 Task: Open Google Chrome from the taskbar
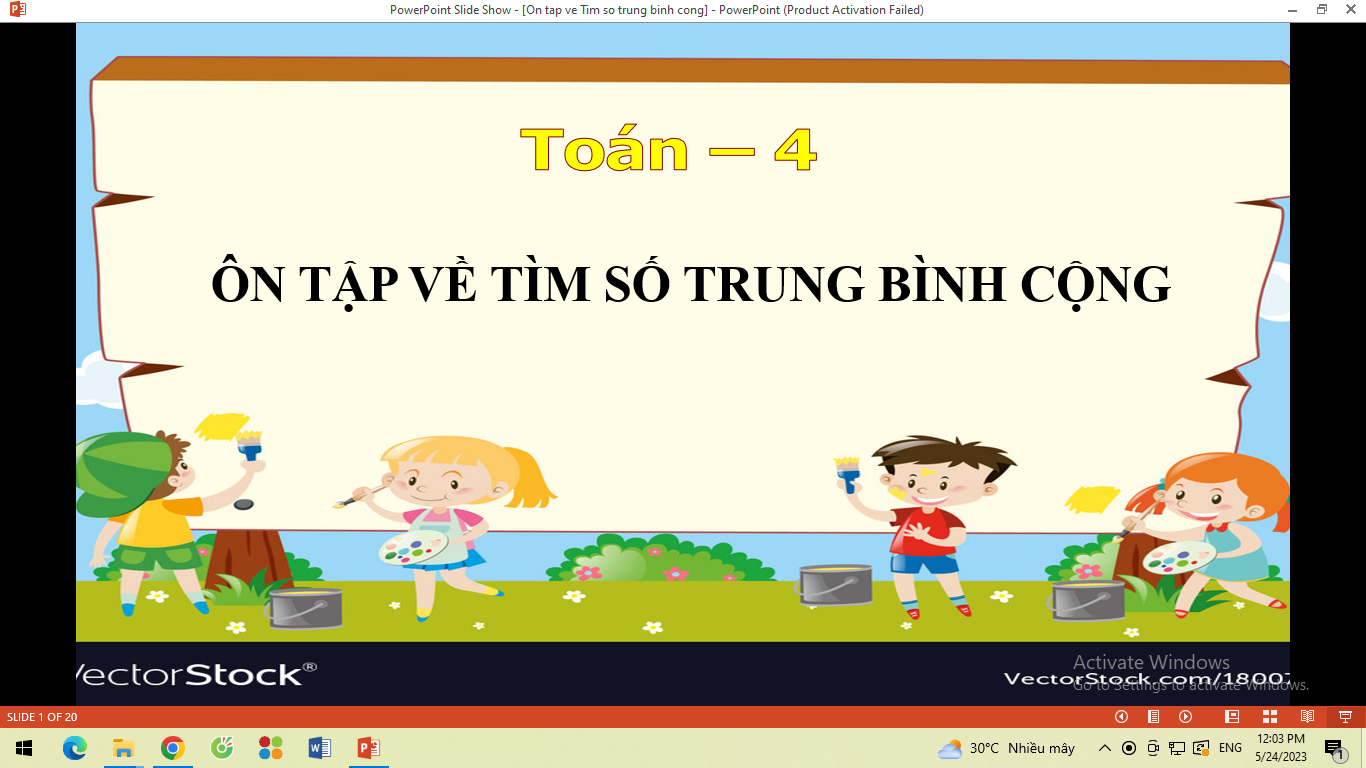173,748
